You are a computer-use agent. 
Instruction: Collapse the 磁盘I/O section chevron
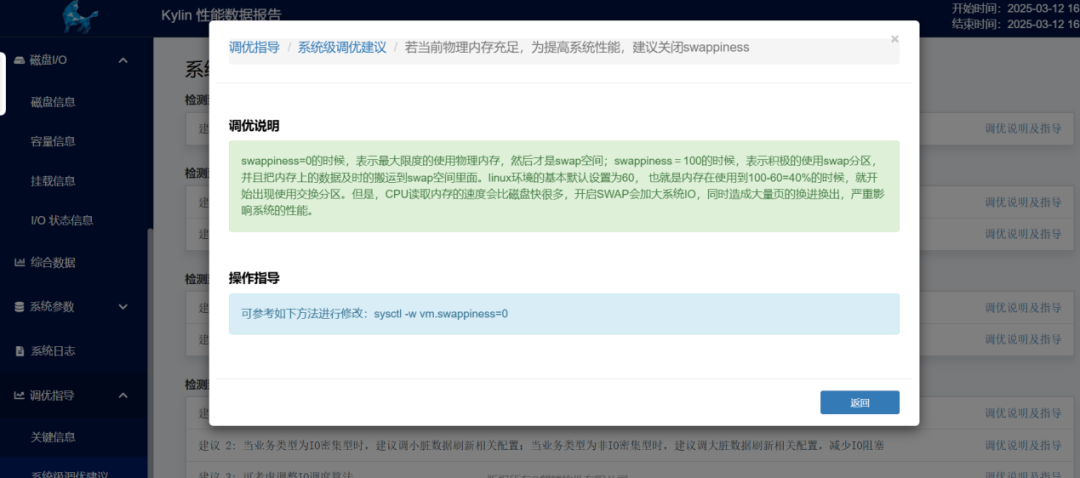click(123, 60)
